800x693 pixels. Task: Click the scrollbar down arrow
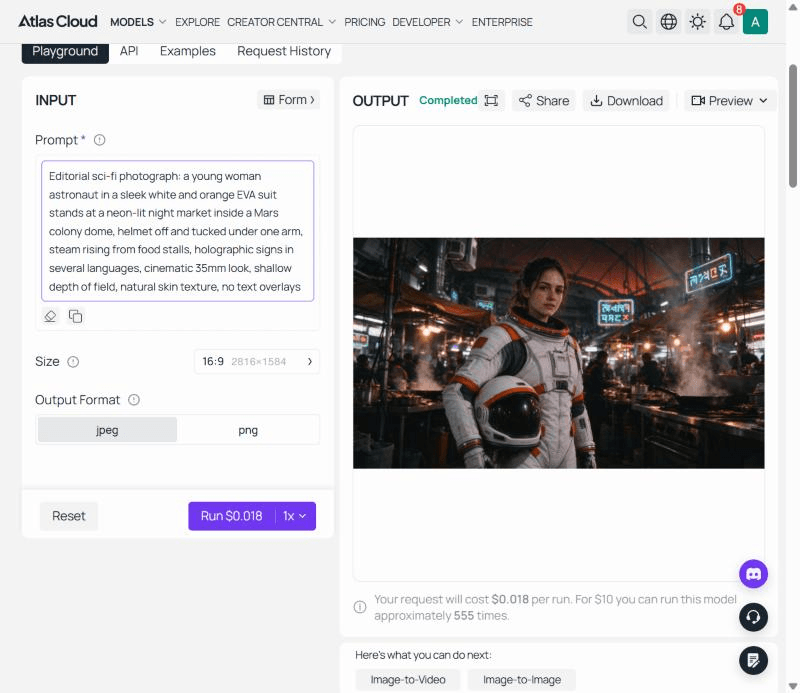pos(793,686)
